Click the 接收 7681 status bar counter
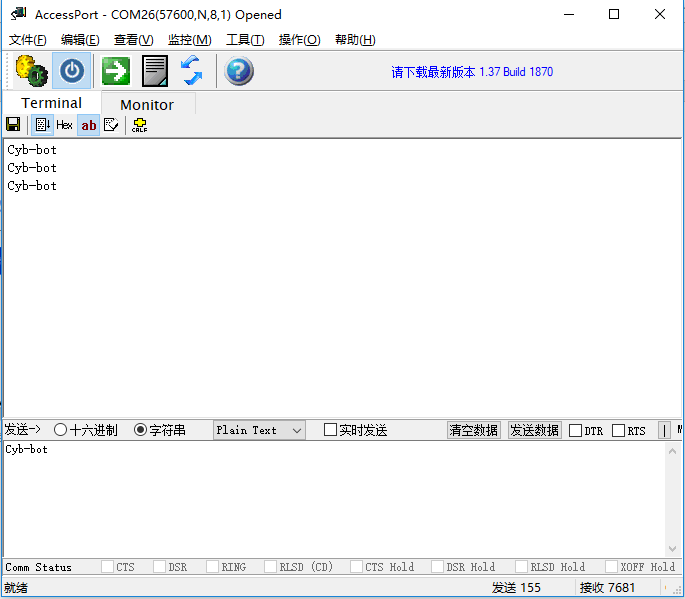Screen dimensions: 685x599 [x=607, y=588]
